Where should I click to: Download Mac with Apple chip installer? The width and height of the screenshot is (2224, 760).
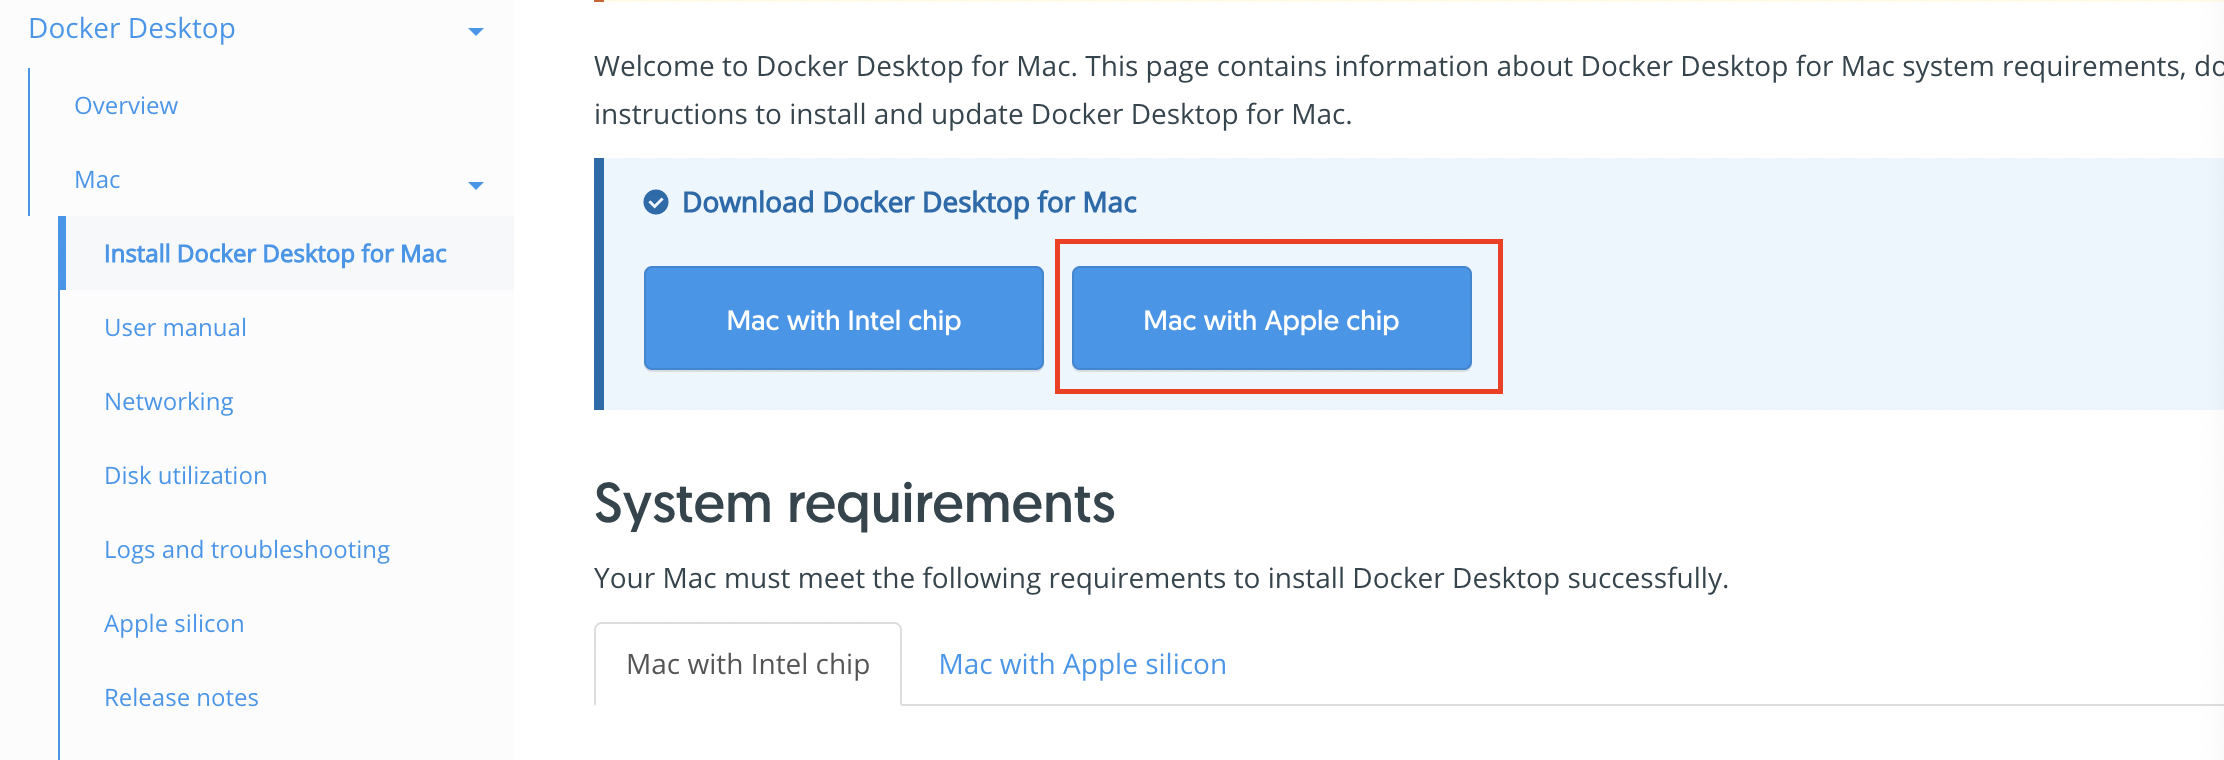click(1272, 318)
